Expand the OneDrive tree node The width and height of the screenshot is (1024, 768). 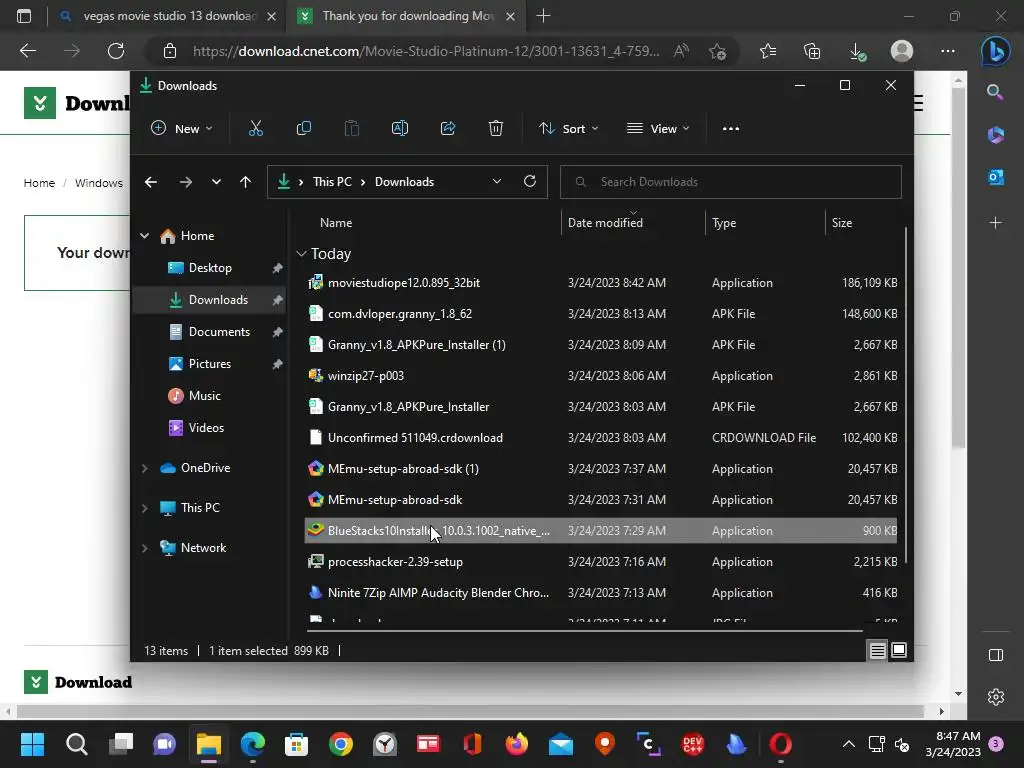[x=144, y=468]
